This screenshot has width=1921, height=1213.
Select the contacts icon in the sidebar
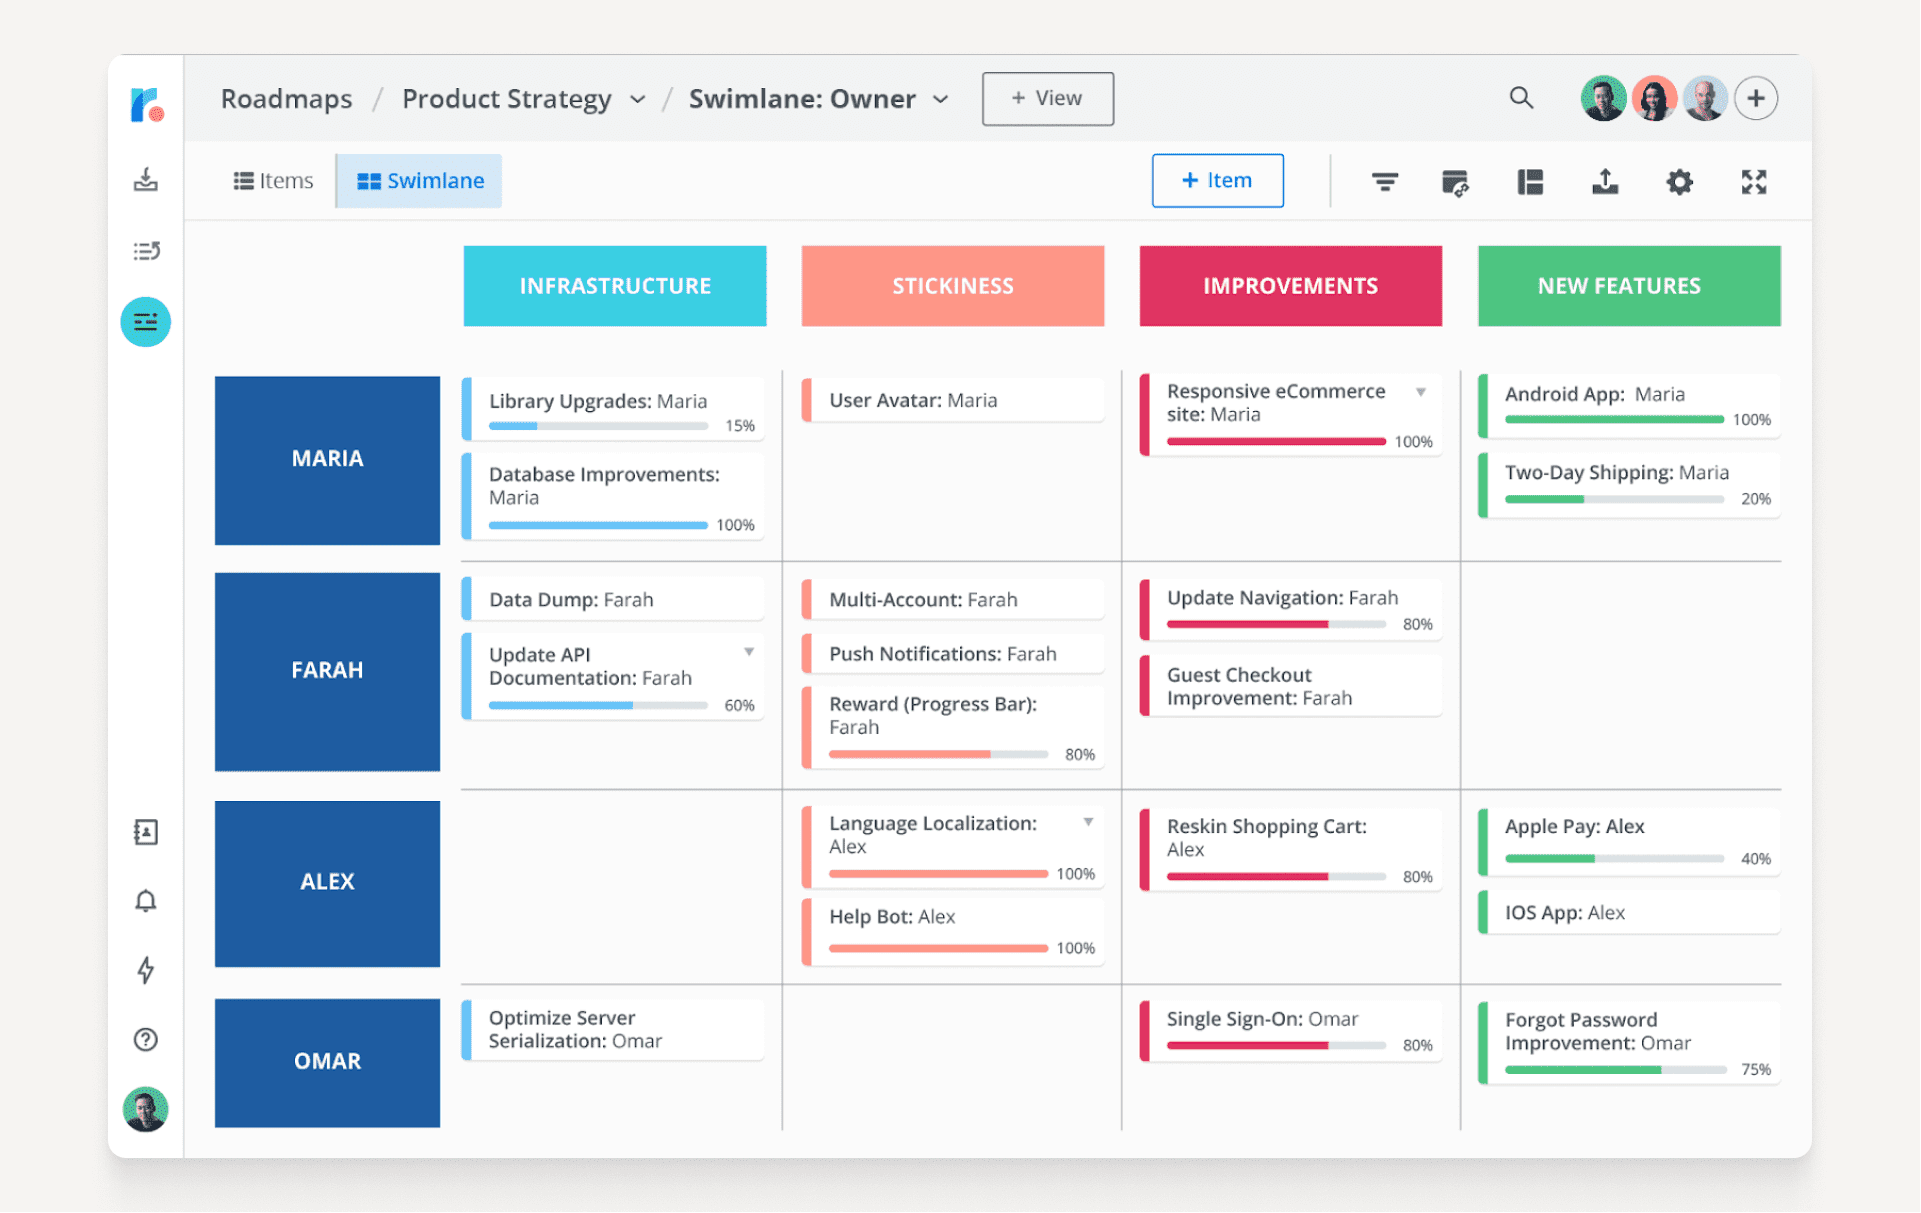146,831
